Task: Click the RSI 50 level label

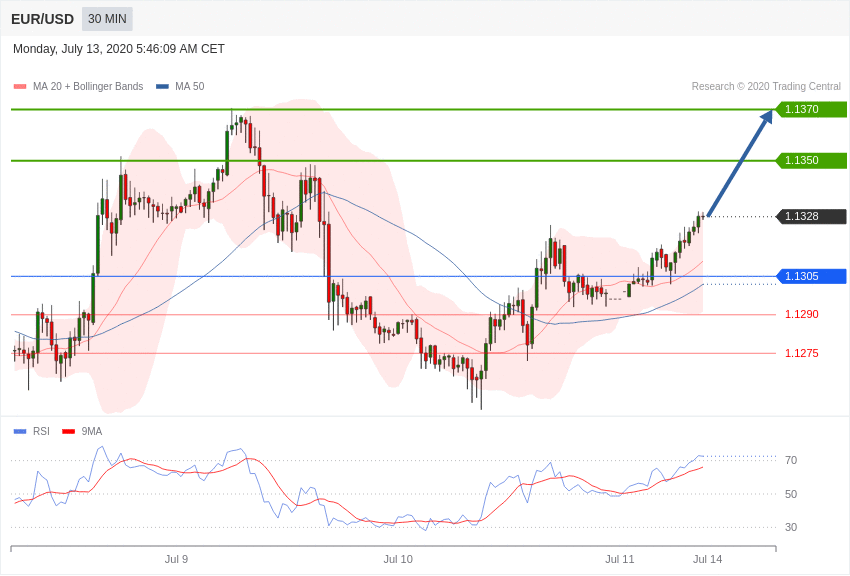Action: click(x=791, y=494)
